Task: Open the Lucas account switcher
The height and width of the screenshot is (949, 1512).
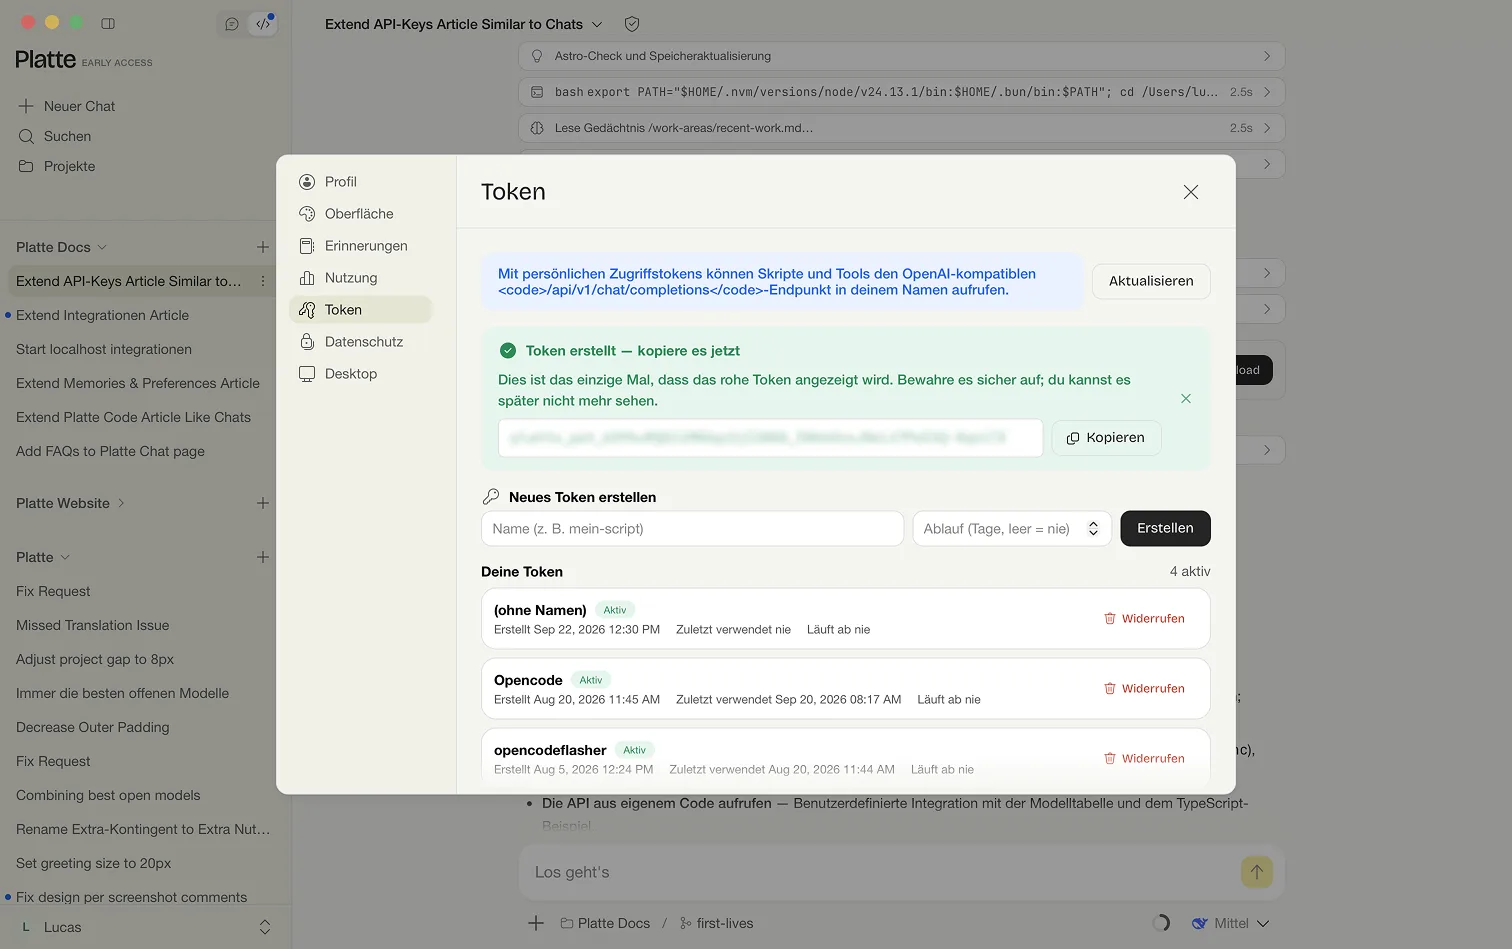Action: [x=145, y=927]
